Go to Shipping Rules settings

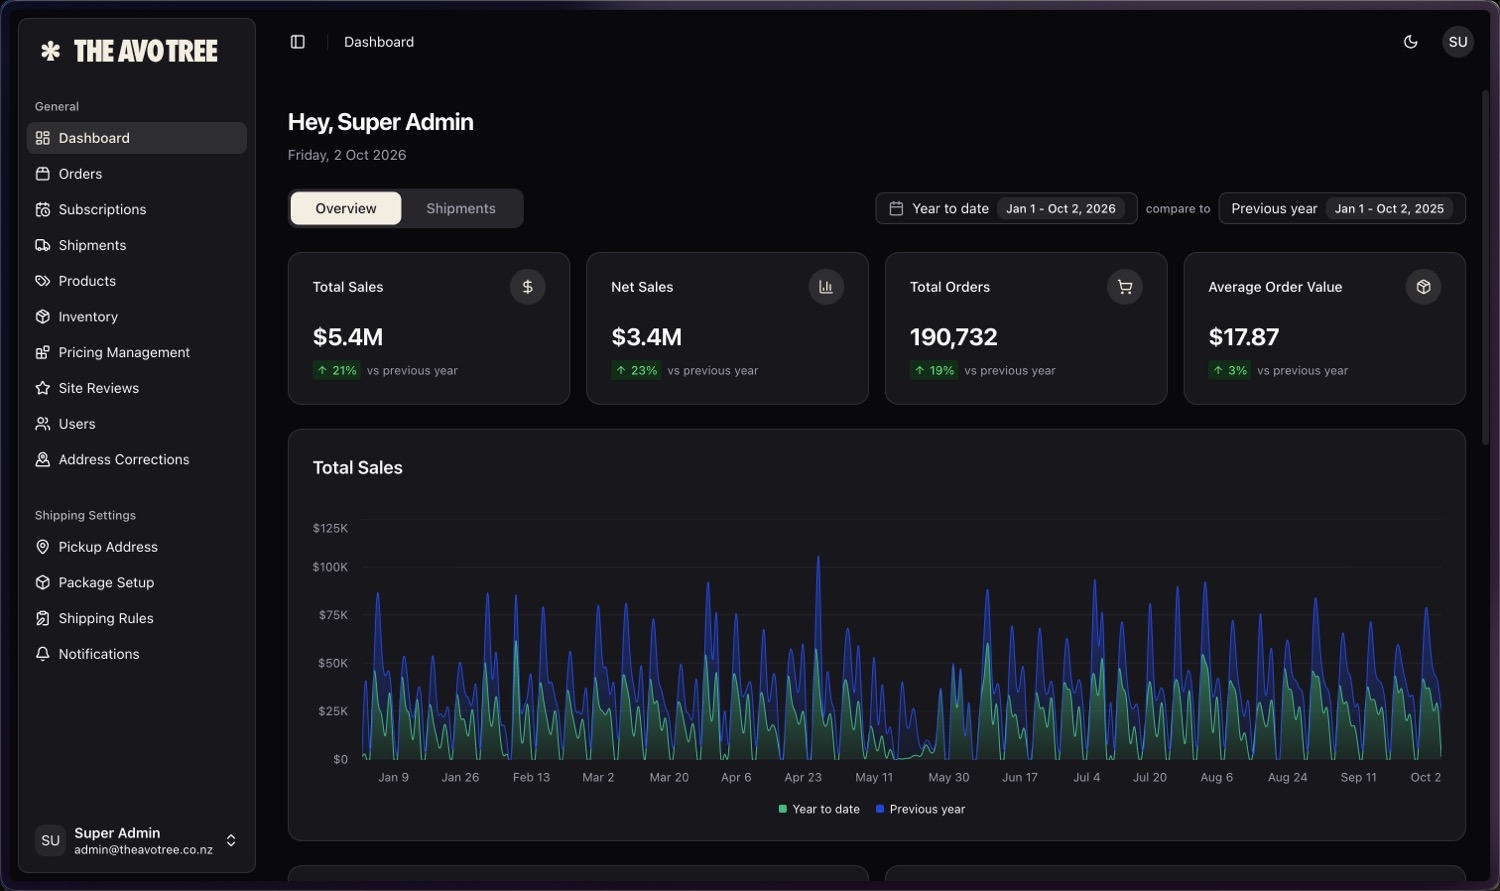click(137, 619)
